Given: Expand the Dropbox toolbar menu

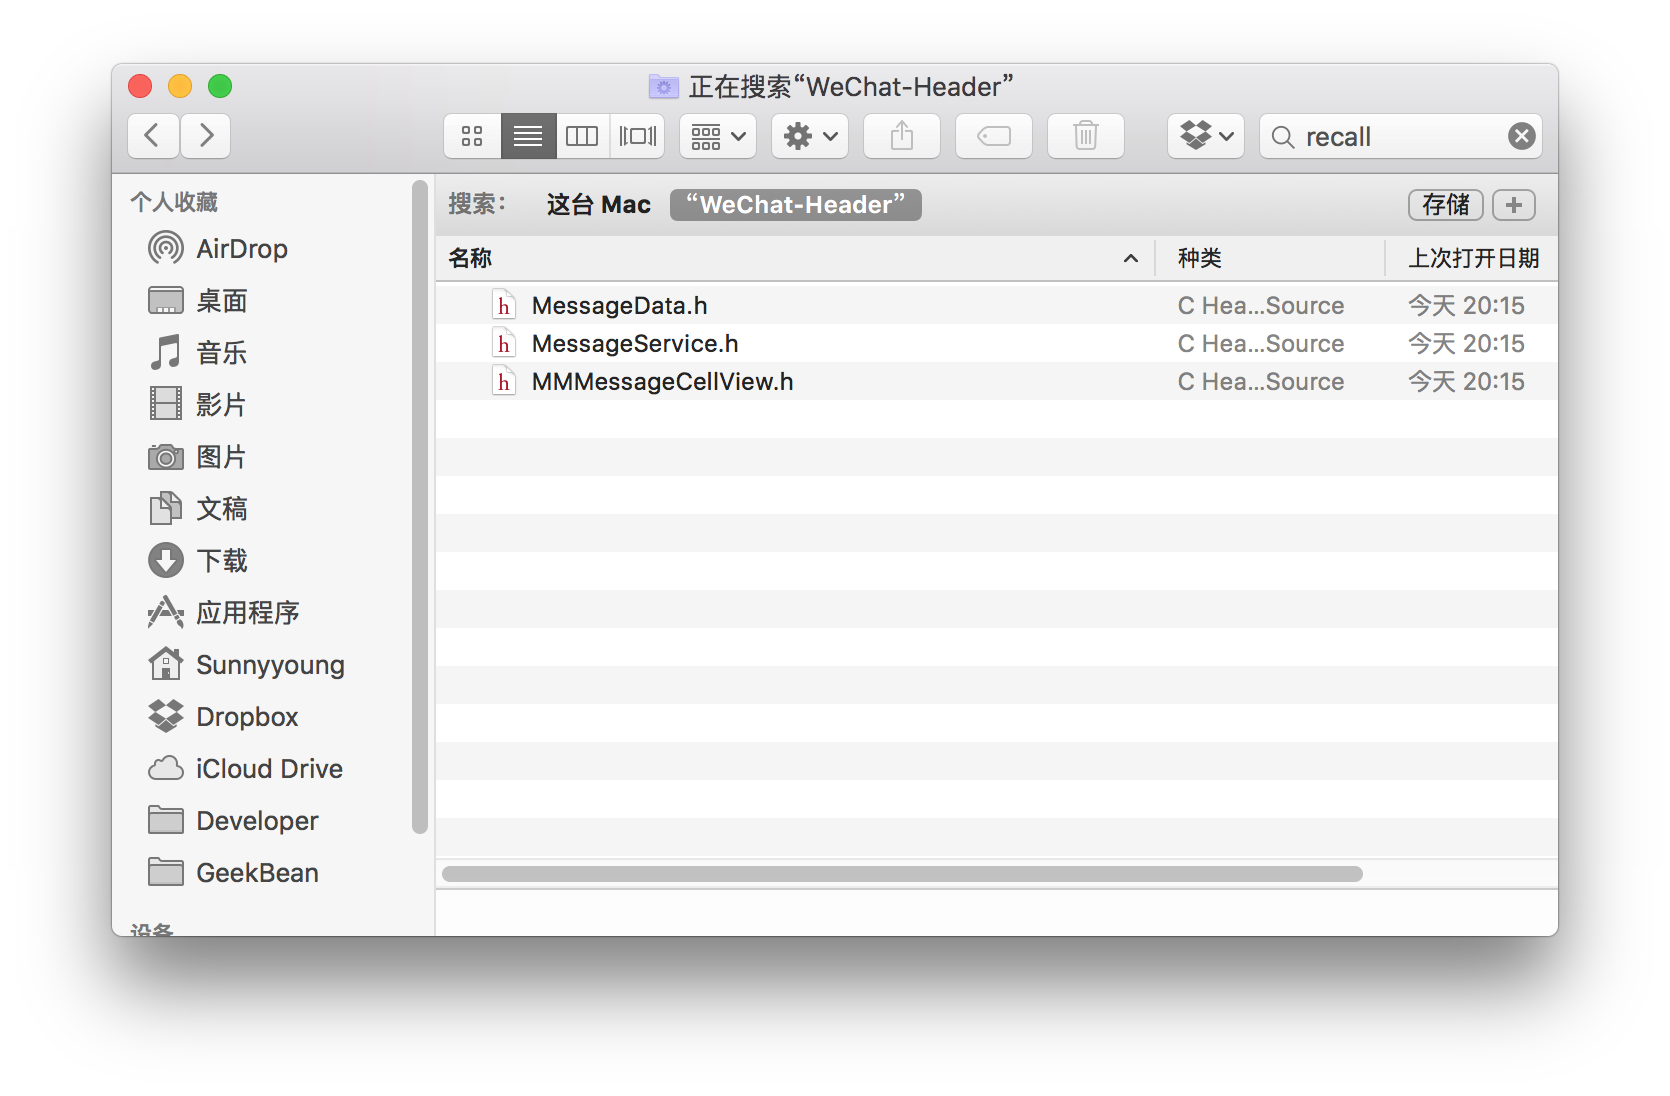Looking at the screenshot, I should (x=1206, y=136).
